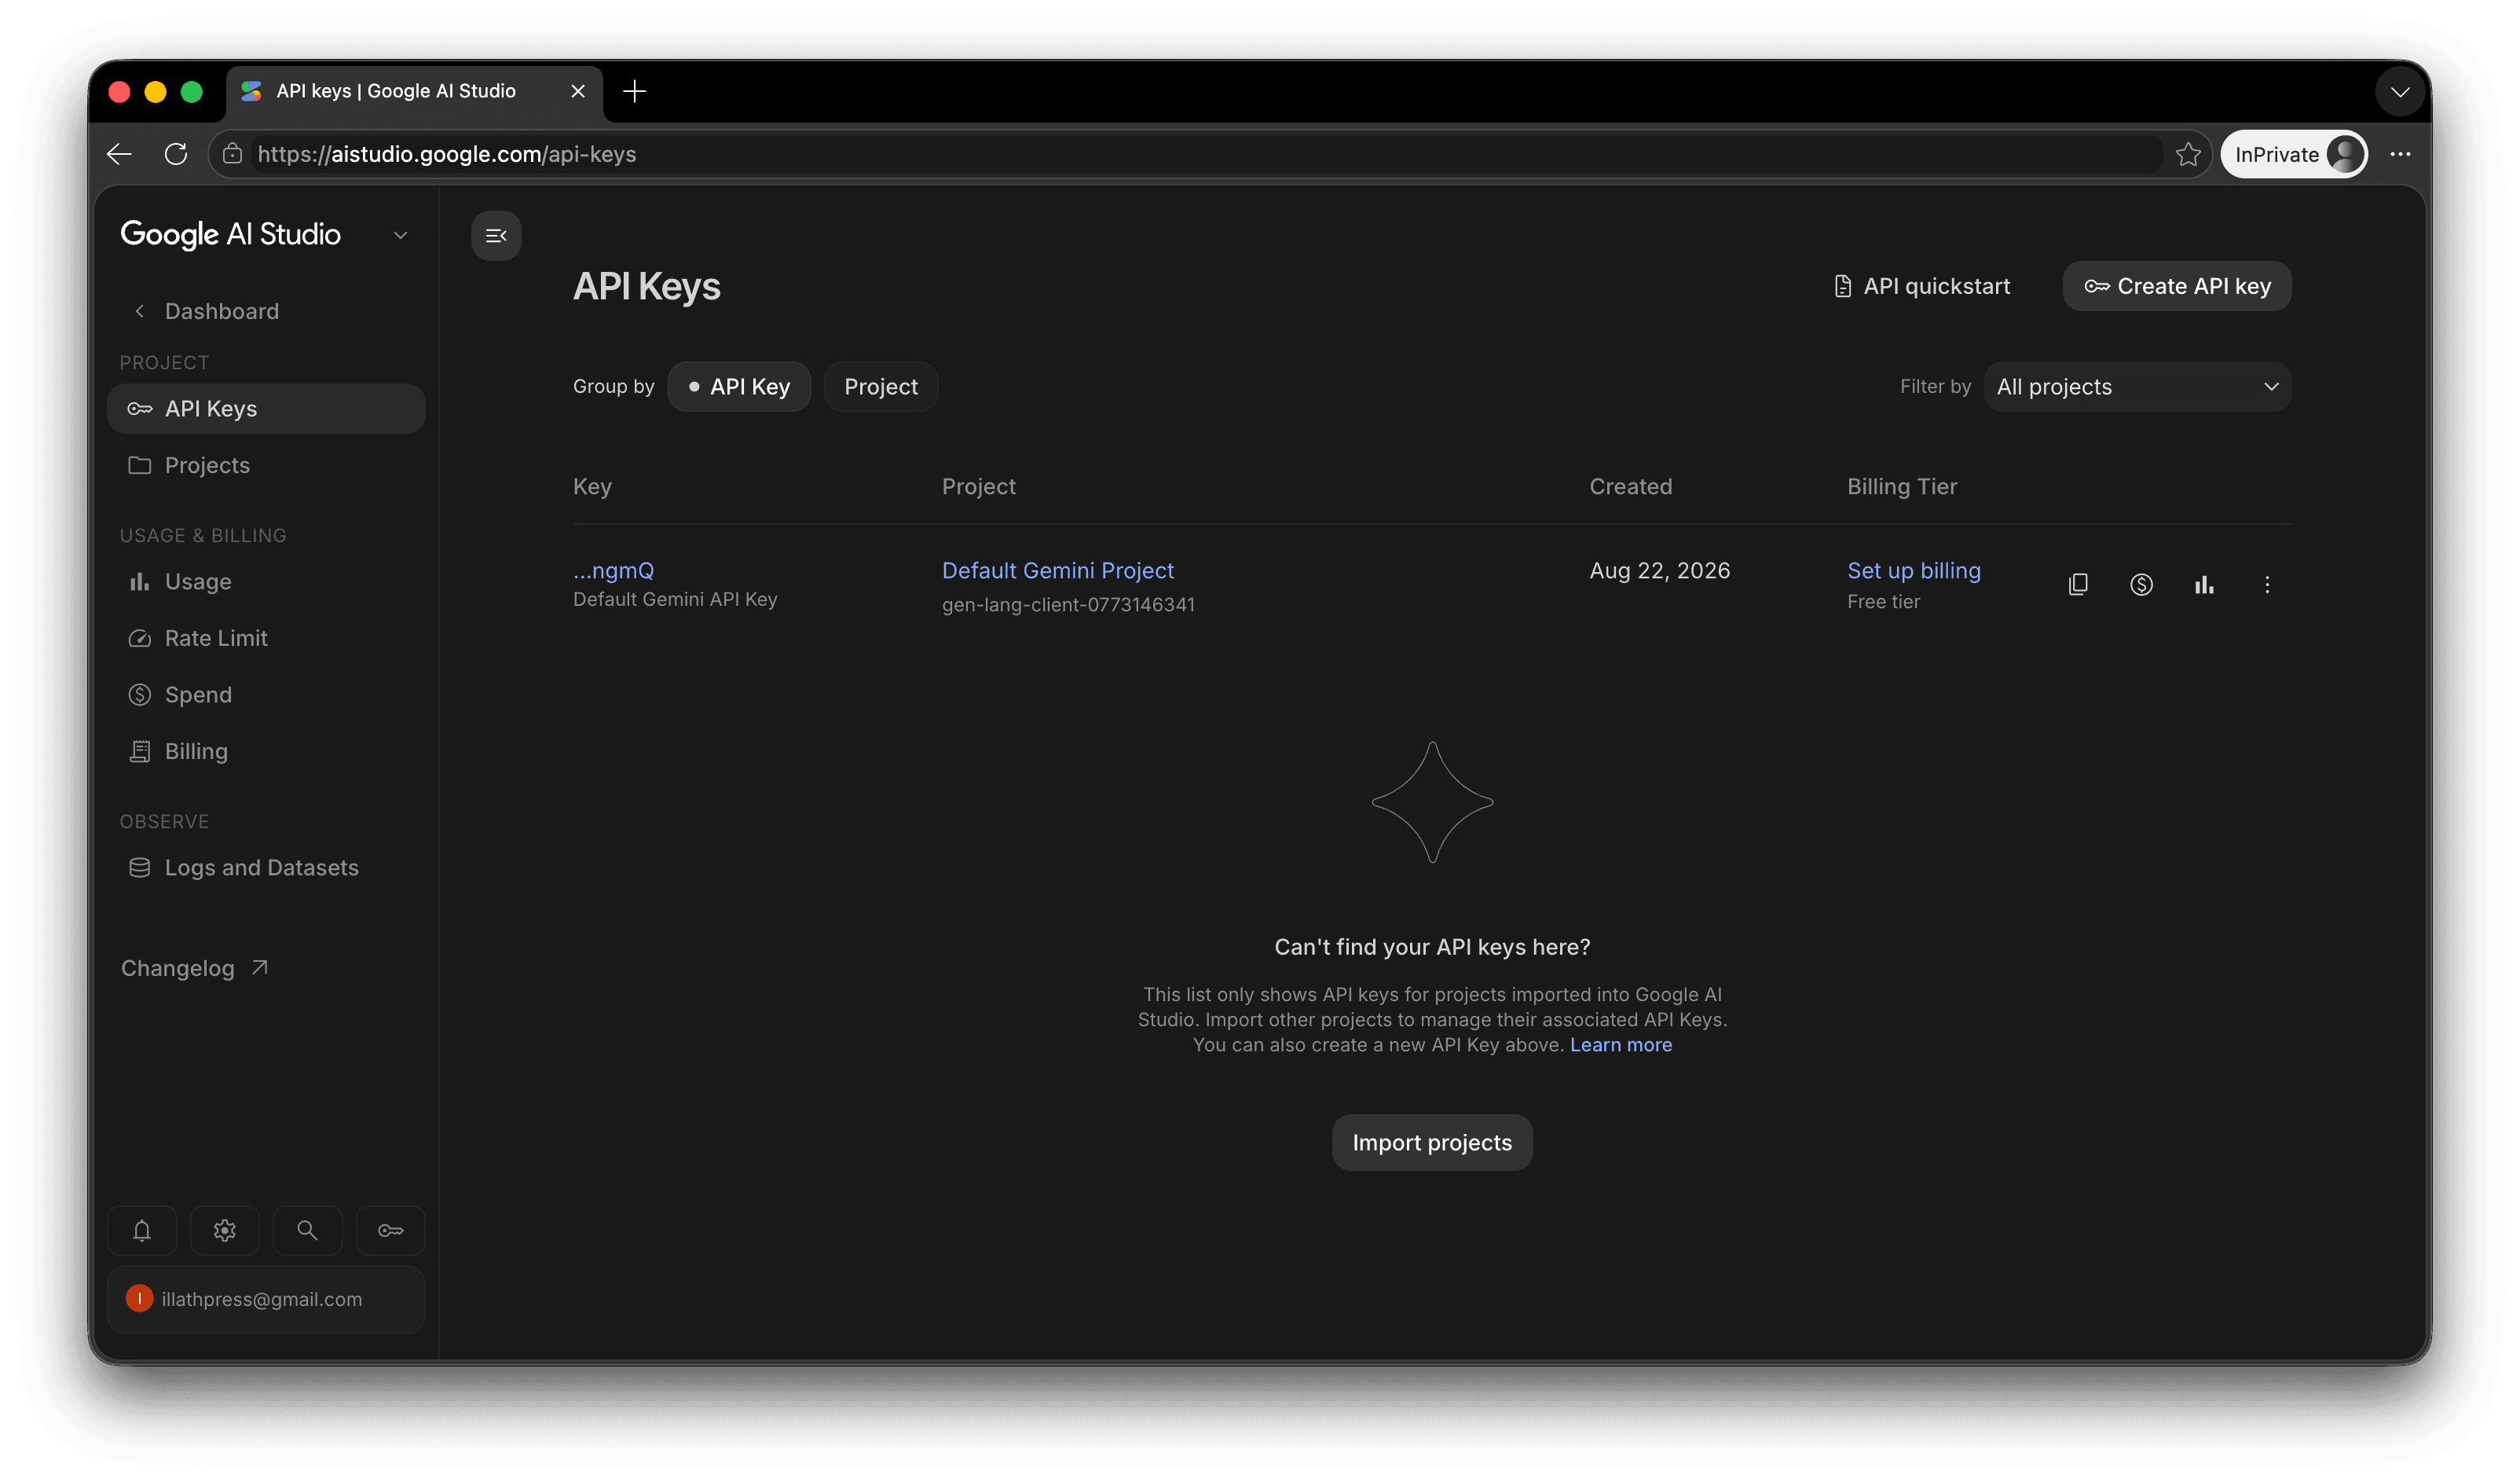Bookmark this page with the star icon

click(x=2188, y=154)
